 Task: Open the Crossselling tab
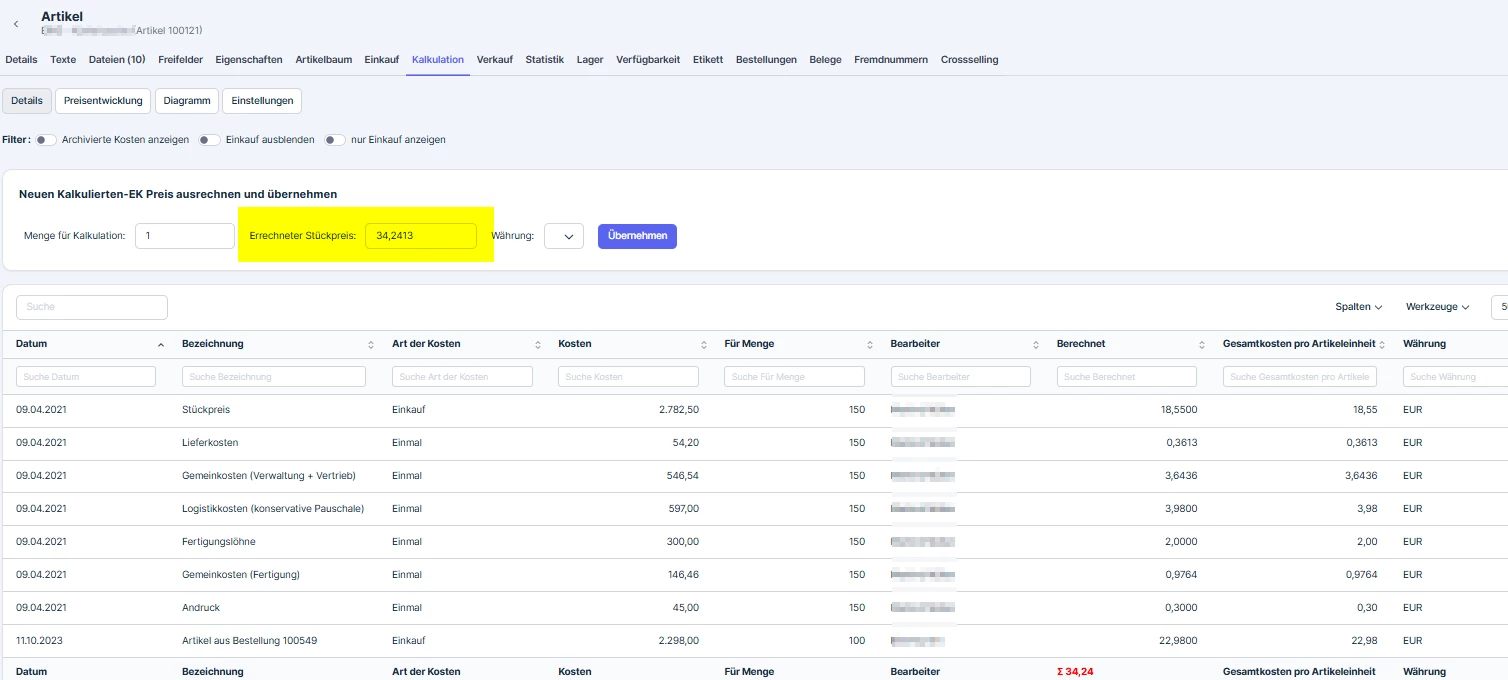point(969,60)
